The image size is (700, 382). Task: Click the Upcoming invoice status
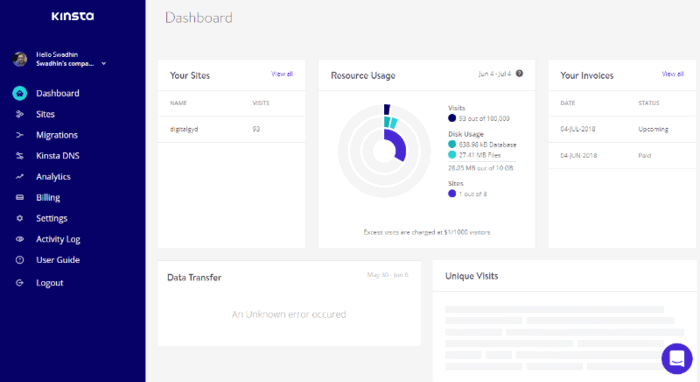tap(653, 129)
